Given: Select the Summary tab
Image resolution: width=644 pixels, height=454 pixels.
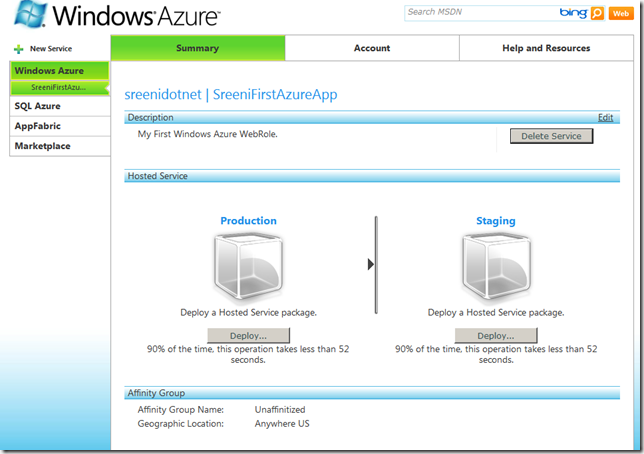Looking at the screenshot, I should pos(197,48).
